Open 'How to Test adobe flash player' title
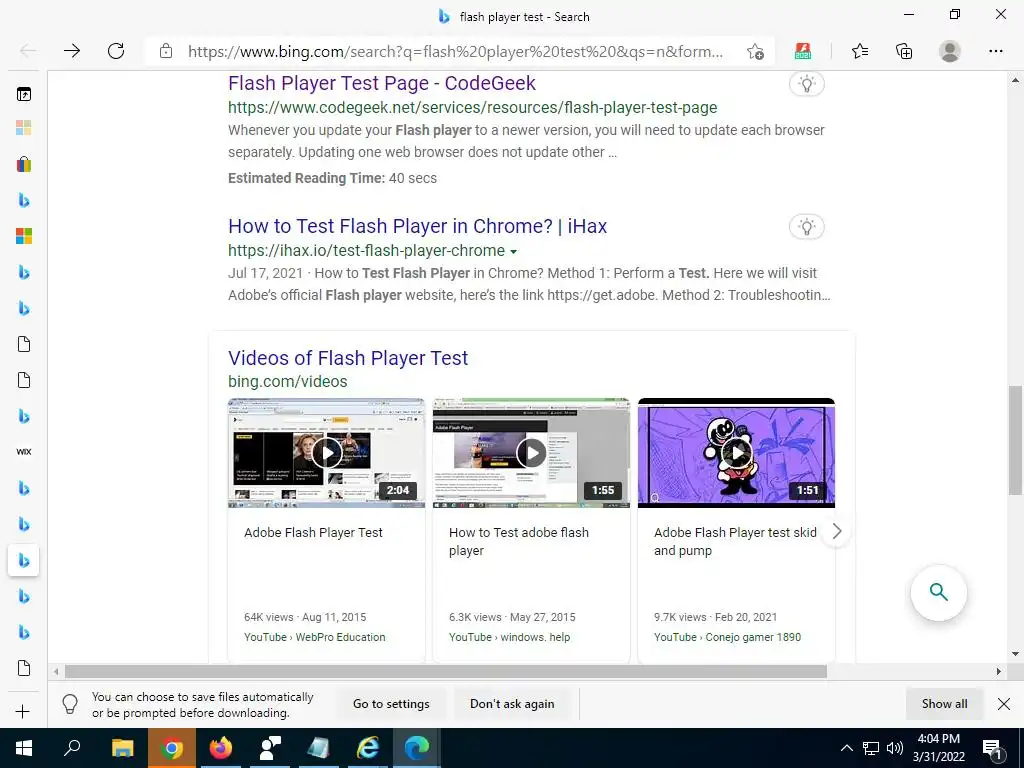Image resolution: width=1024 pixels, height=768 pixels. [519, 541]
